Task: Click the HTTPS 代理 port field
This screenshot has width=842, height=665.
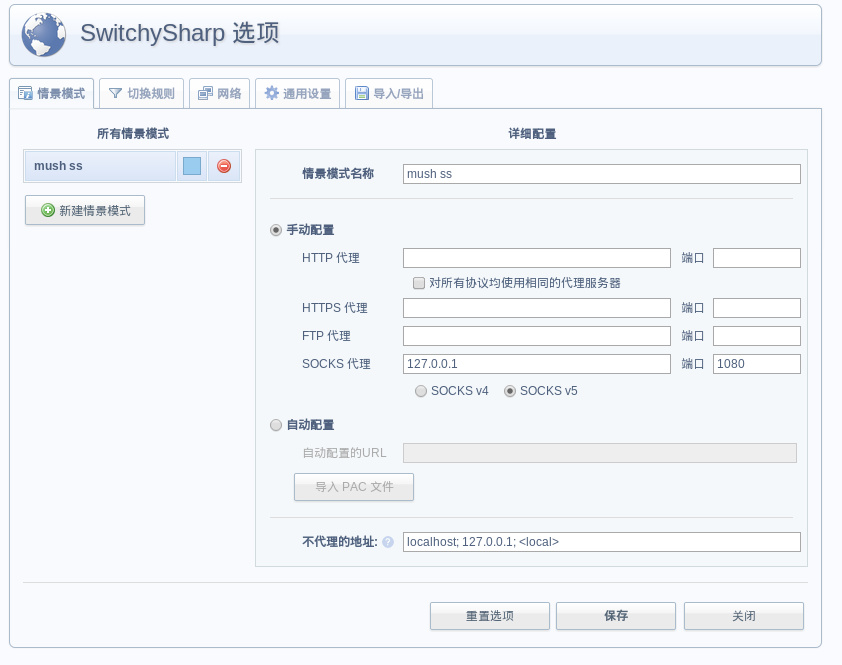Action: 757,308
